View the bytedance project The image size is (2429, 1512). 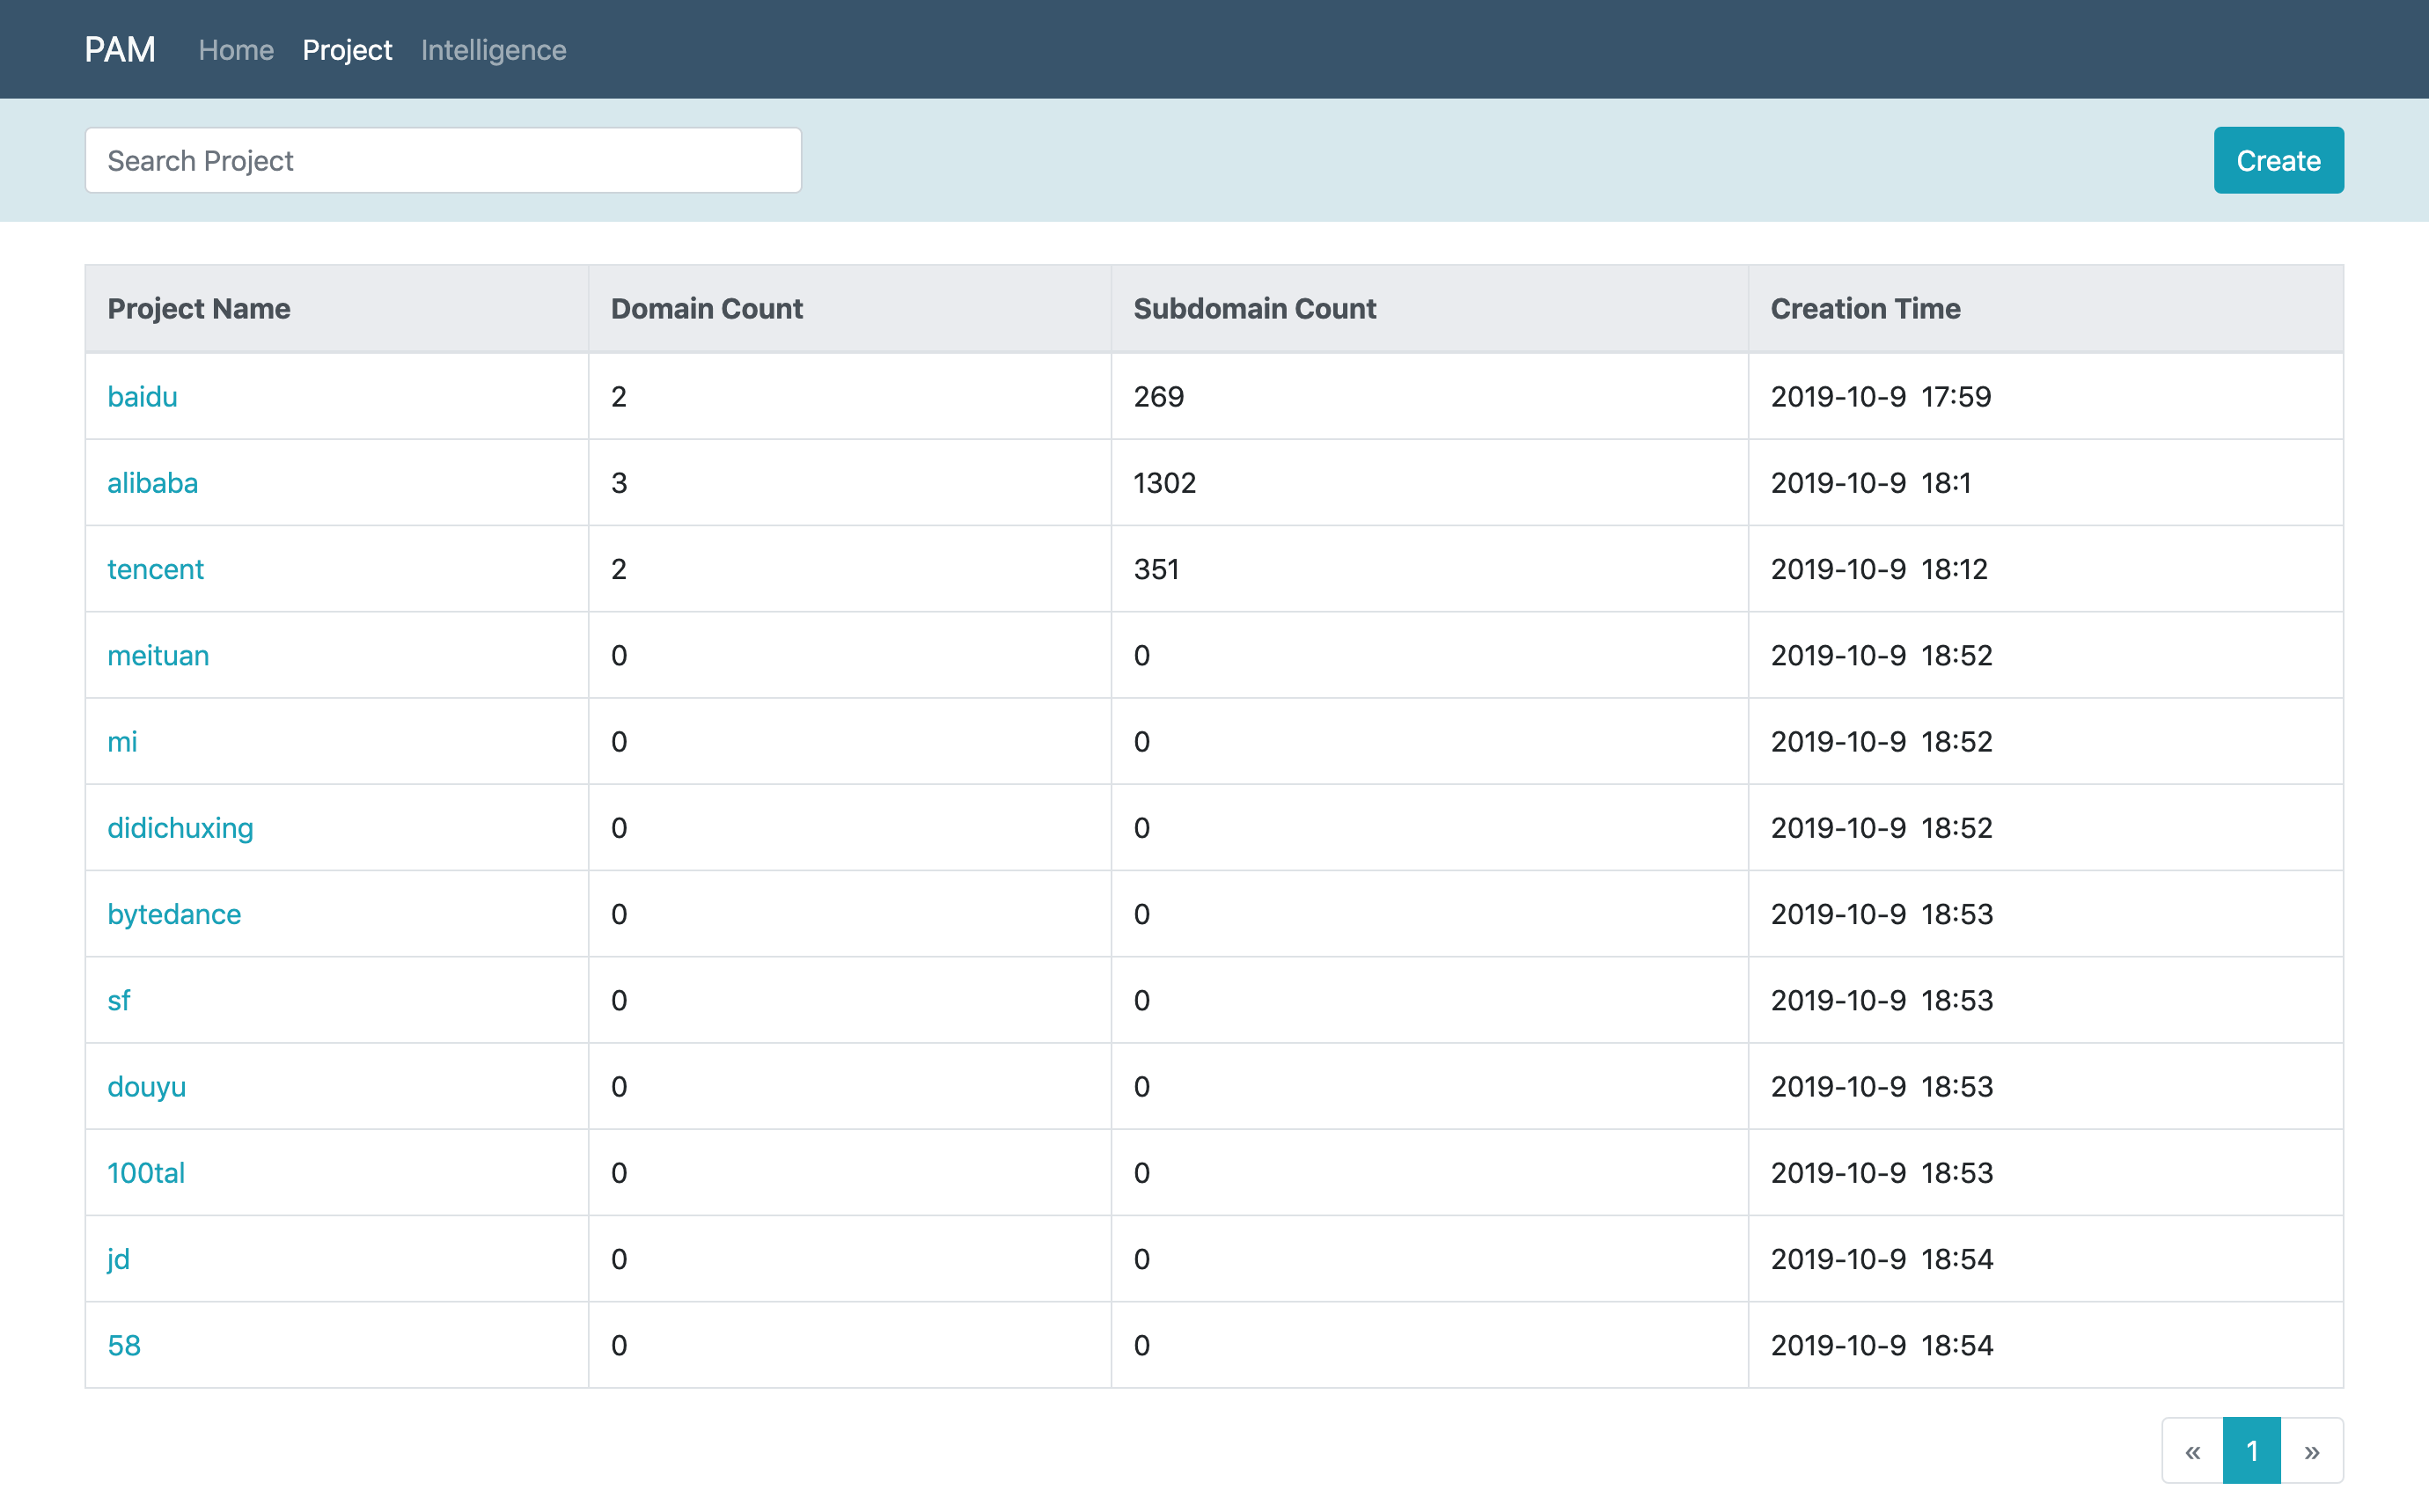174,914
